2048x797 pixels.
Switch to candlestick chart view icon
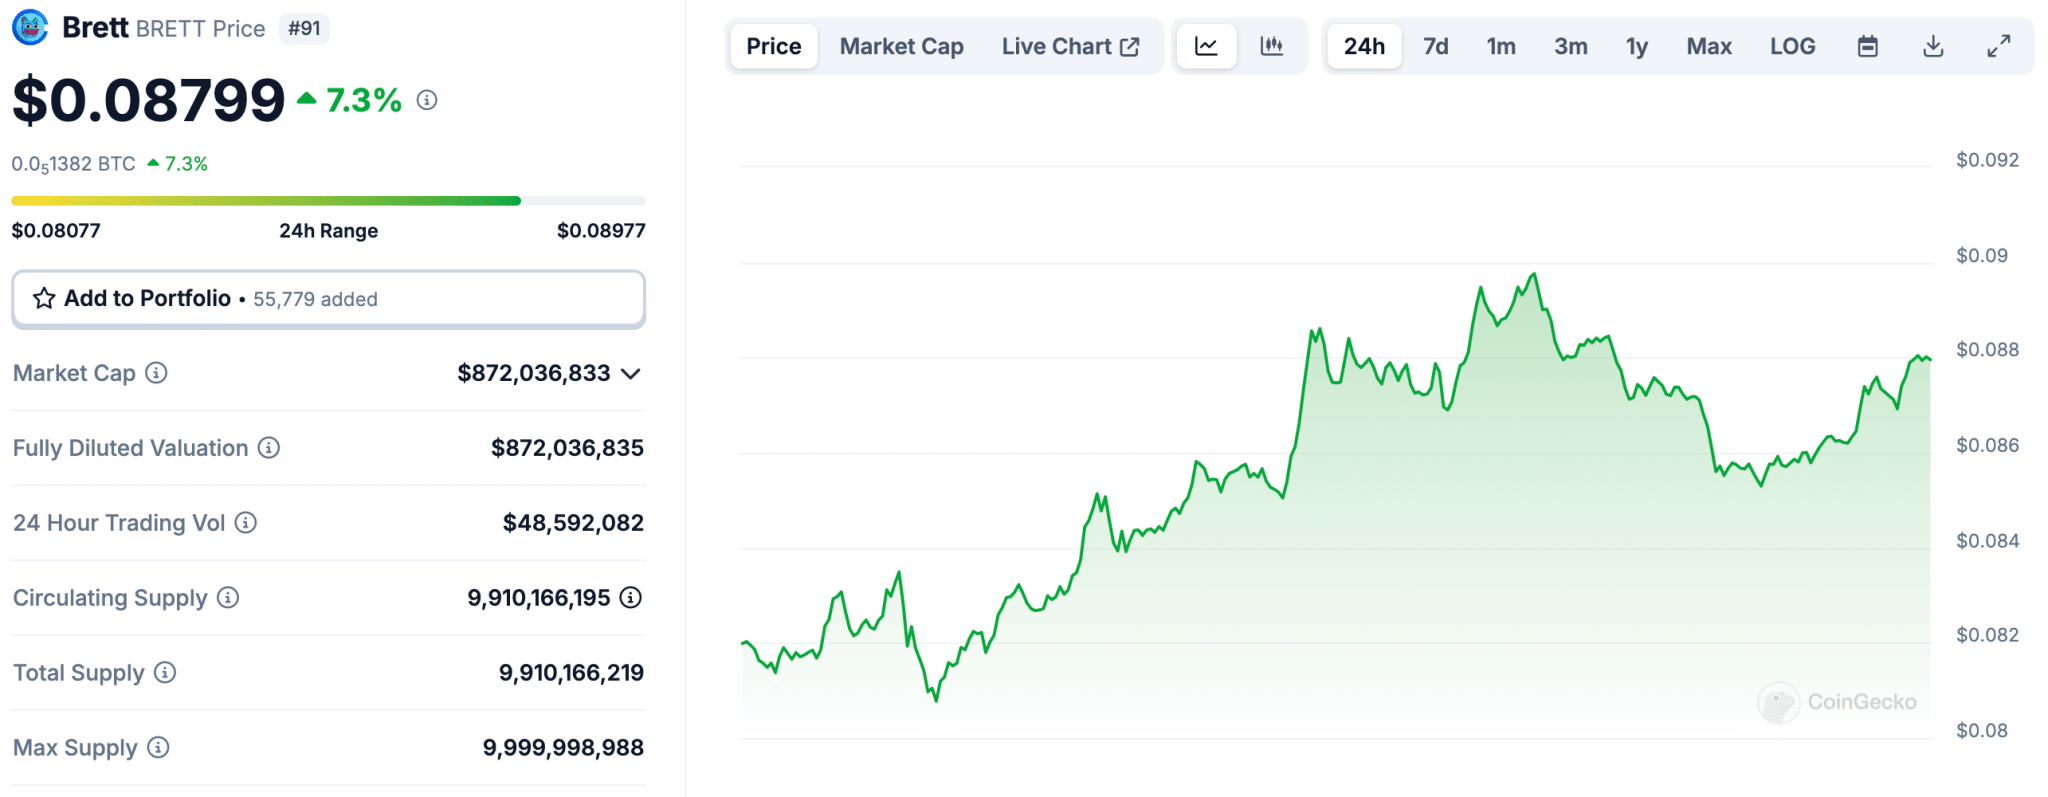(x=1271, y=46)
